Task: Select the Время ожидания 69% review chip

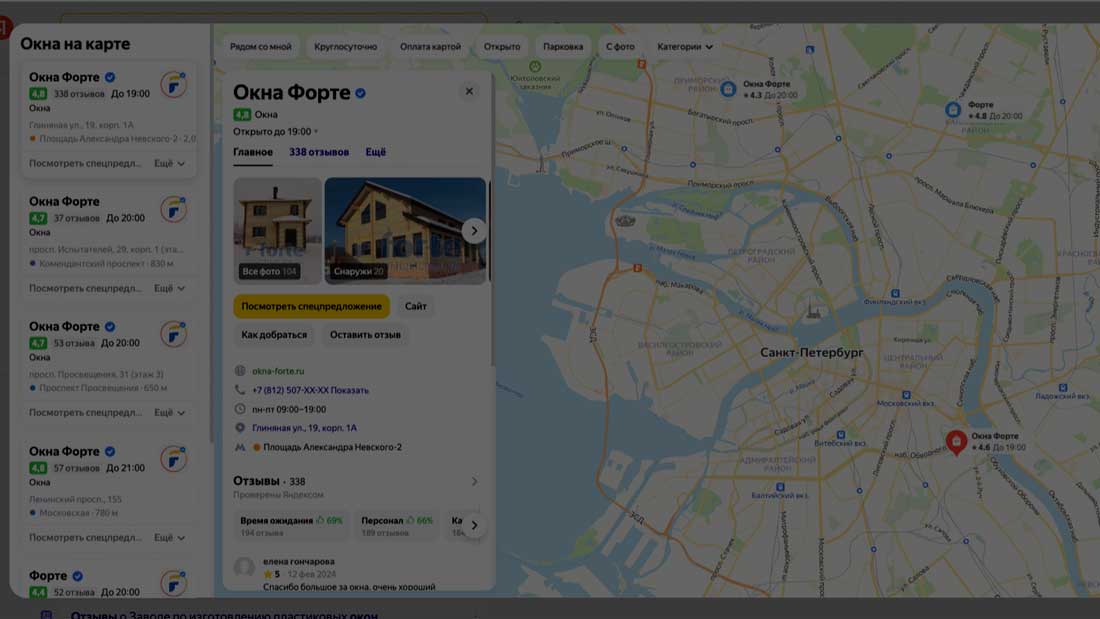Action: tap(291, 526)
